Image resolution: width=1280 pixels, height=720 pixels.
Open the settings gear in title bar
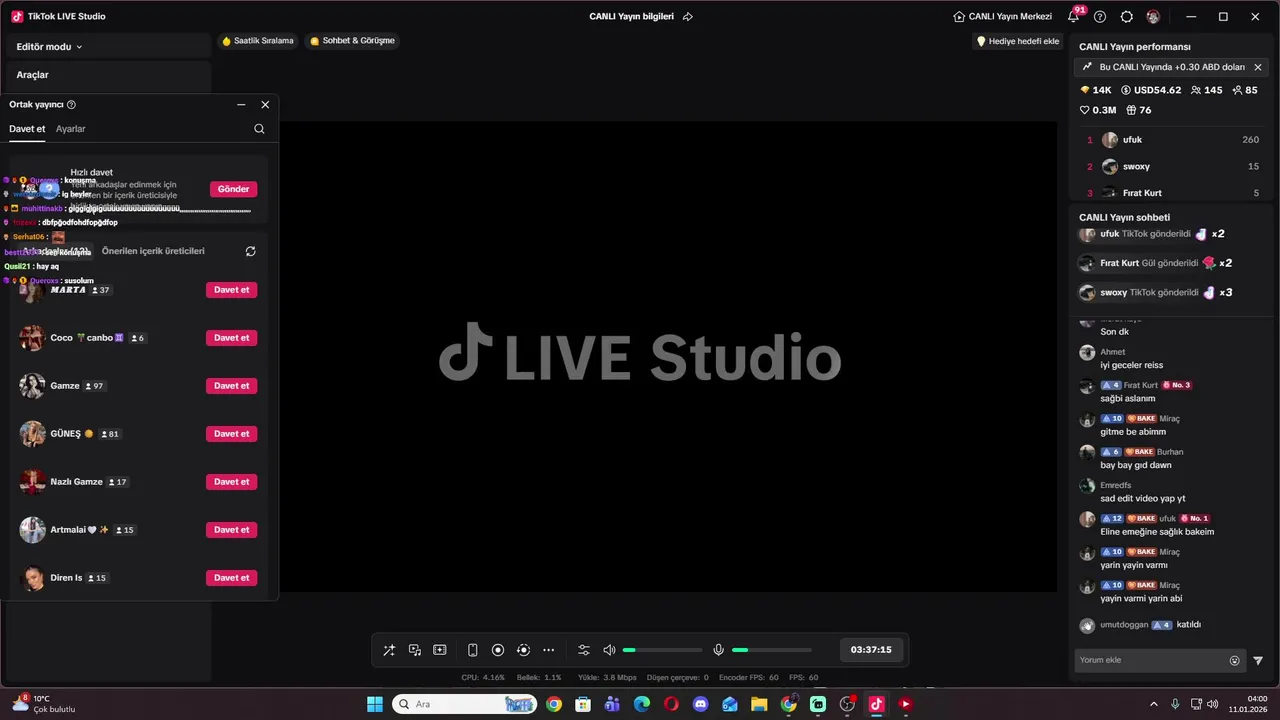tap(1127, 17)
